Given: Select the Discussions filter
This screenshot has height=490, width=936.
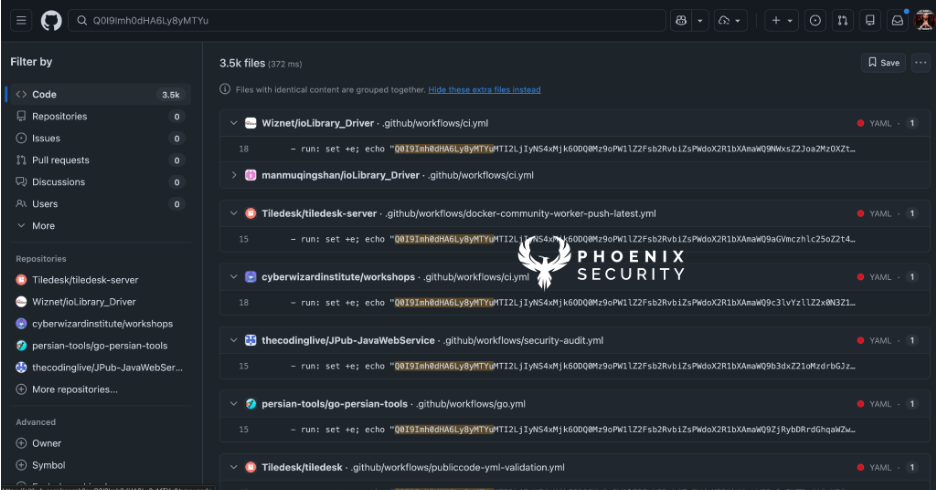Looking at the screenshot, I should (100, 182).
